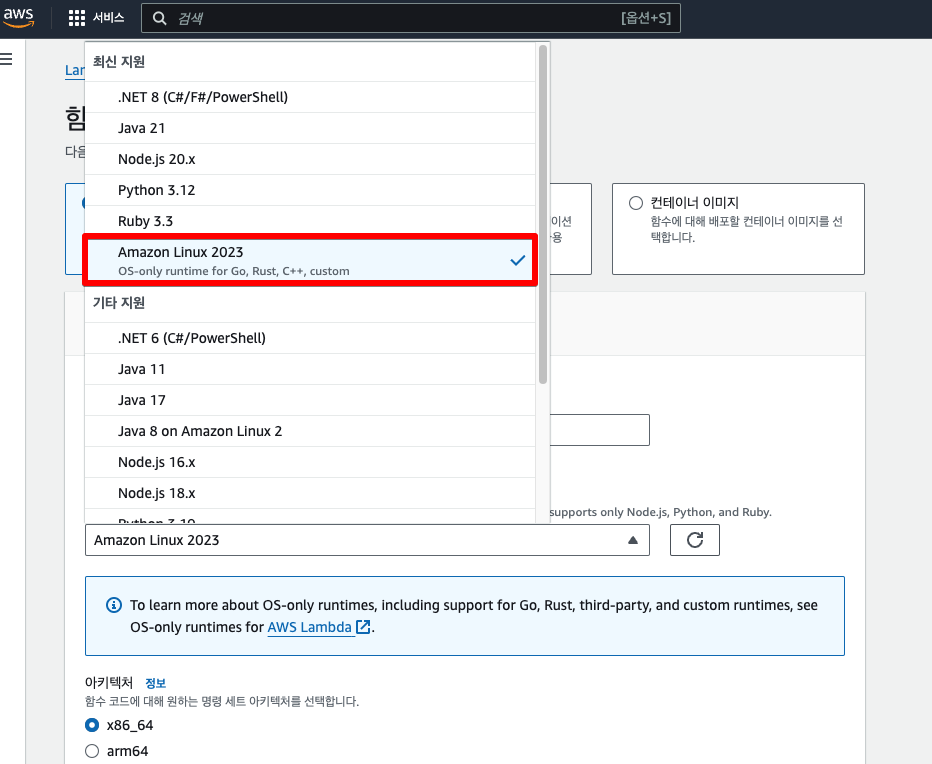This screenshot has width=932, height=764.
Task: Open the hamburger side navigation menu
Action: (x=7, y=59)
